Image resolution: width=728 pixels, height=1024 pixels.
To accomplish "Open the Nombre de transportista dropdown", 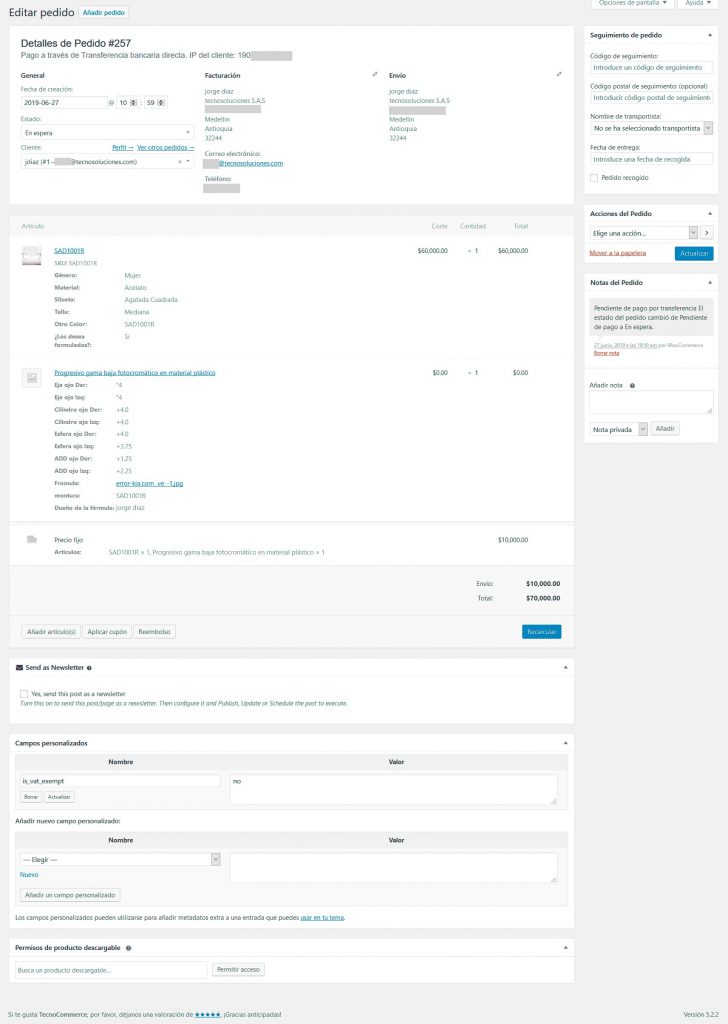I will (651, 128).
